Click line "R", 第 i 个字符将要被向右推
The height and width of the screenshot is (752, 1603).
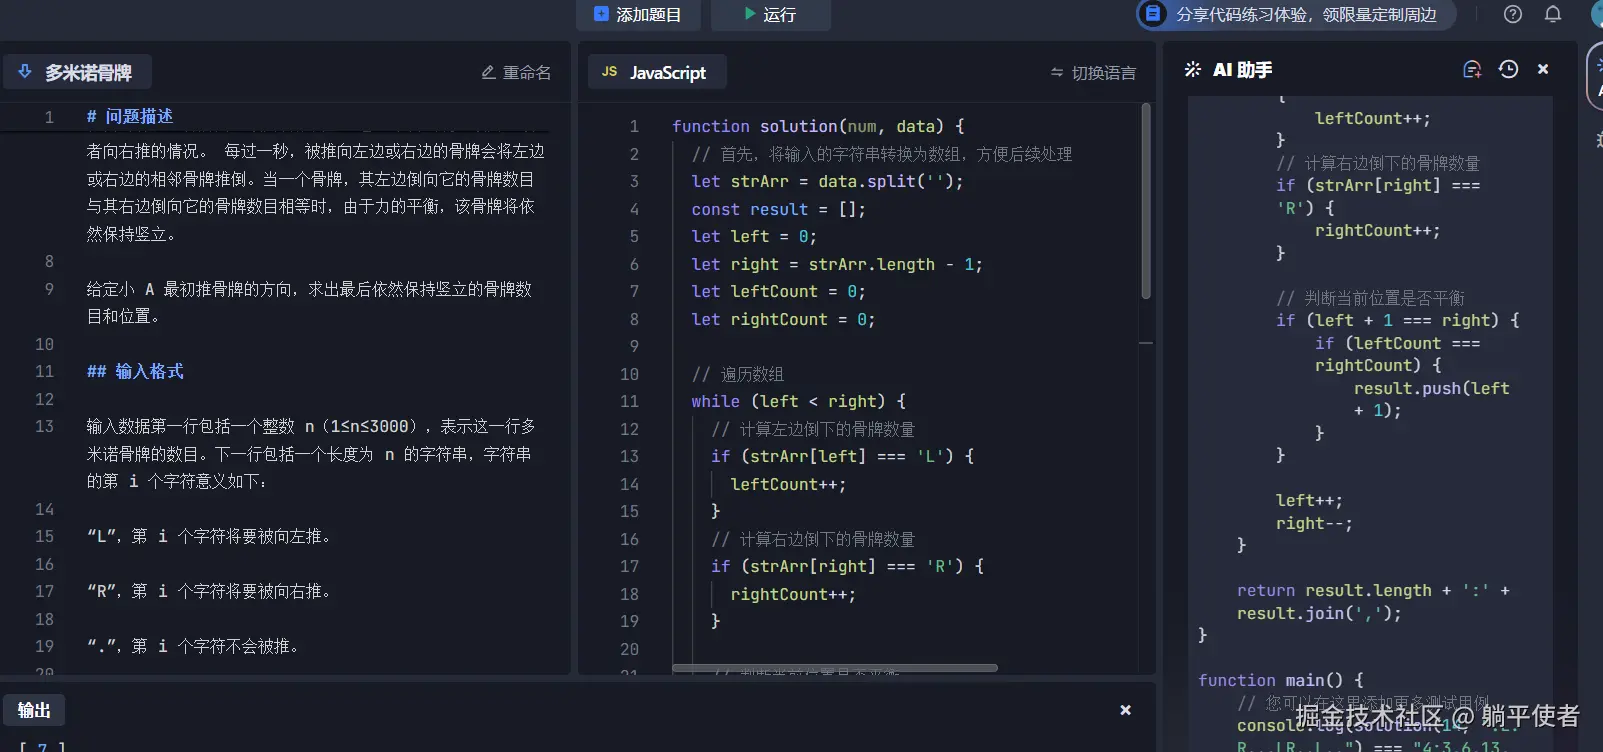(x=209, y=591)
